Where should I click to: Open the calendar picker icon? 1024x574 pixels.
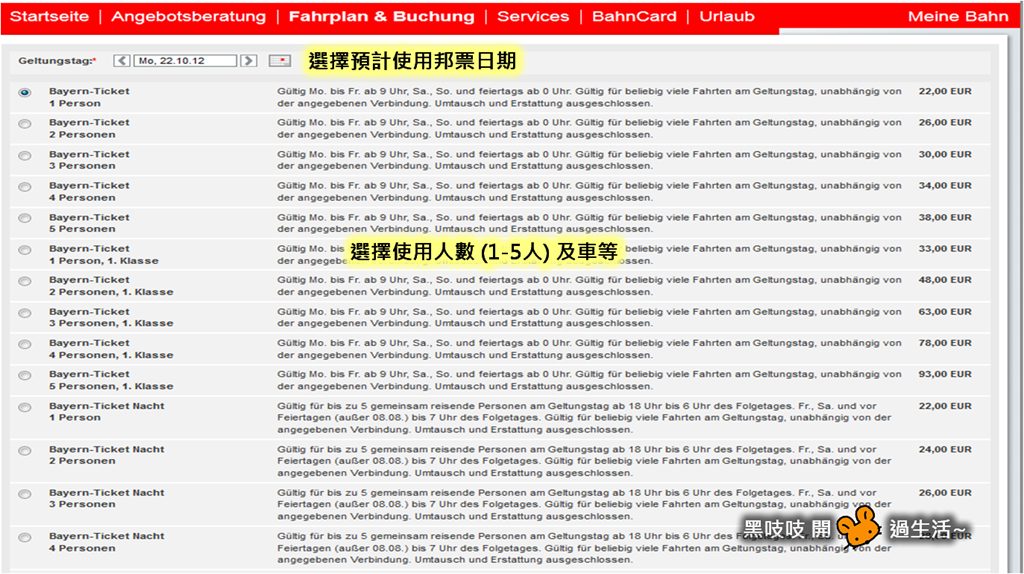(x=280, y=61)
